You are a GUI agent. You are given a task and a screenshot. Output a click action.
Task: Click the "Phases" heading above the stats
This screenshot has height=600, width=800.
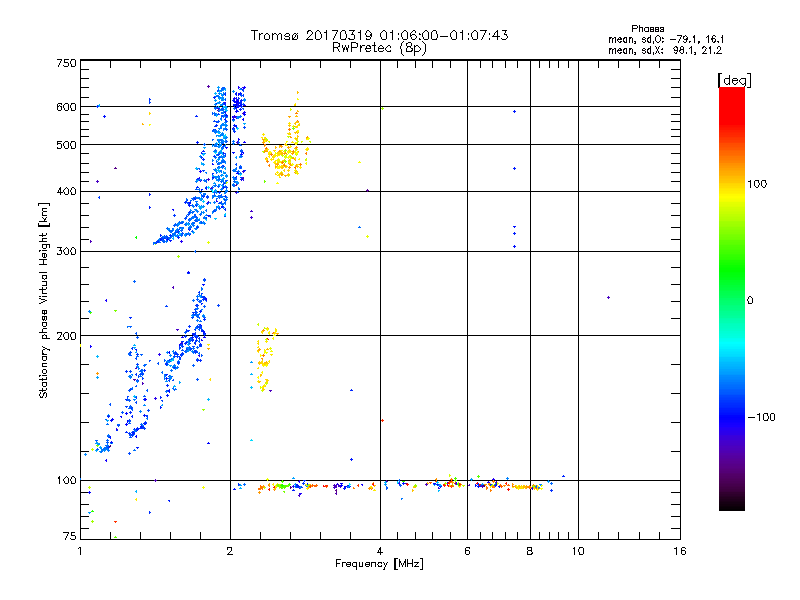(x=647, y=29)
